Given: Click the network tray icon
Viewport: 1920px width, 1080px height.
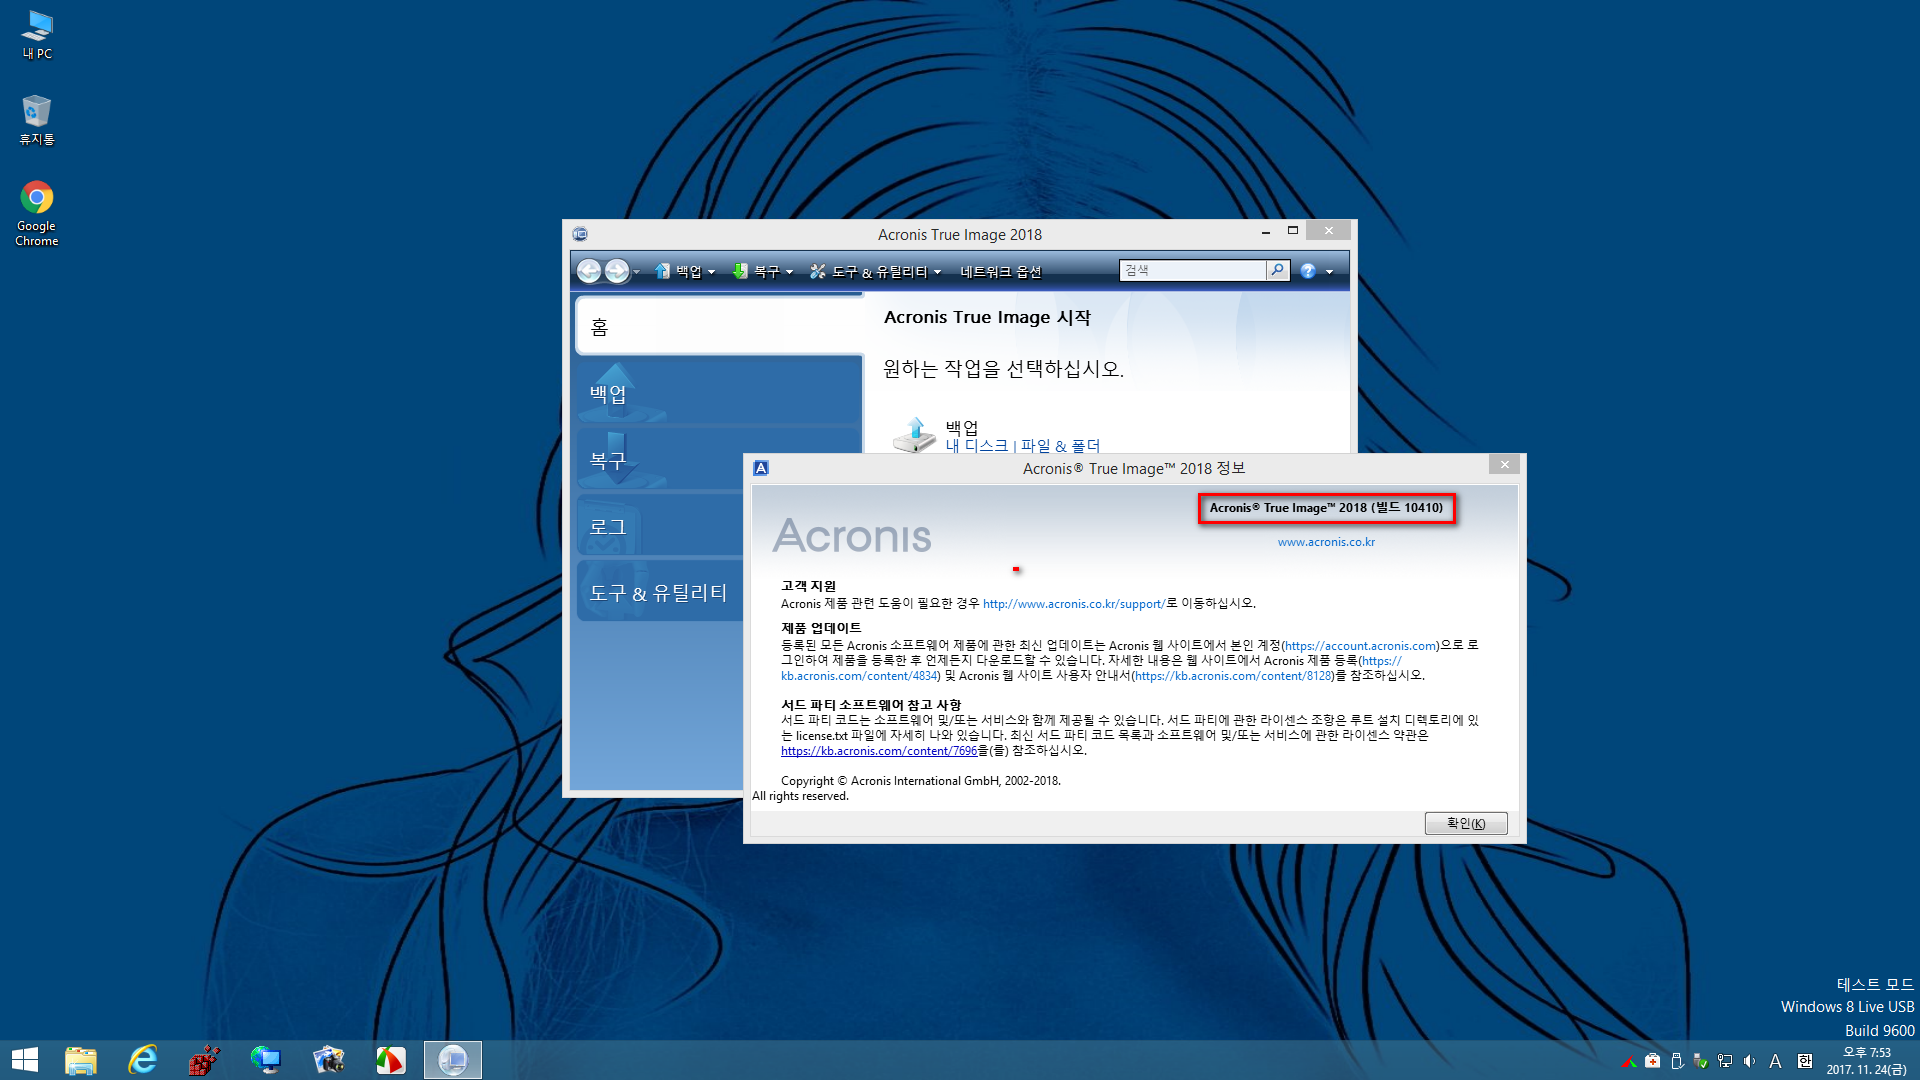Looking at the screenshot, I should coord(1725,1061).
